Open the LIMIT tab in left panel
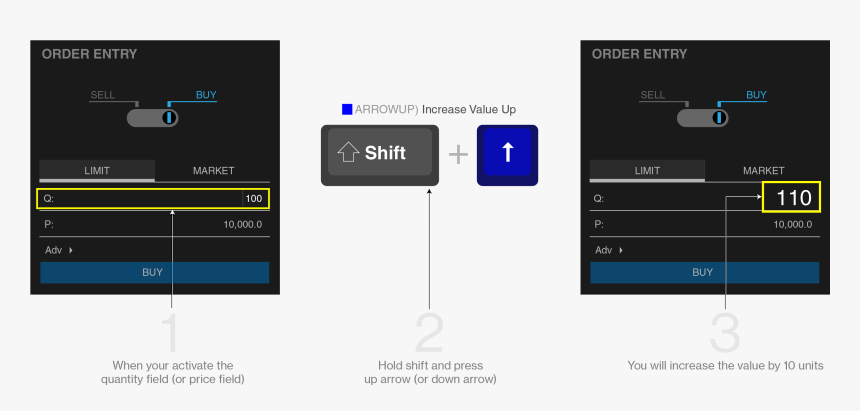Image resolution: width=860 pixels, height=411 pixels. (x=97, y=171)
